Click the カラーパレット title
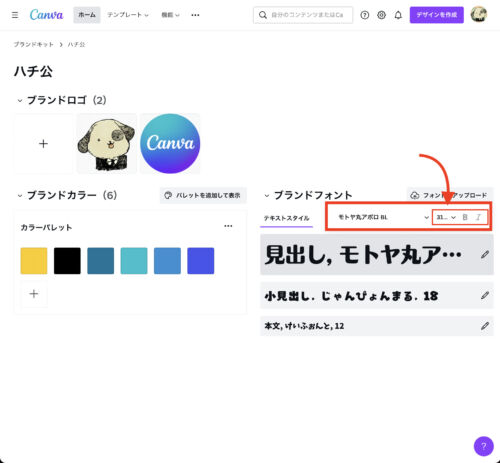Viewport: 500px width, 463px height. point(46,227)
